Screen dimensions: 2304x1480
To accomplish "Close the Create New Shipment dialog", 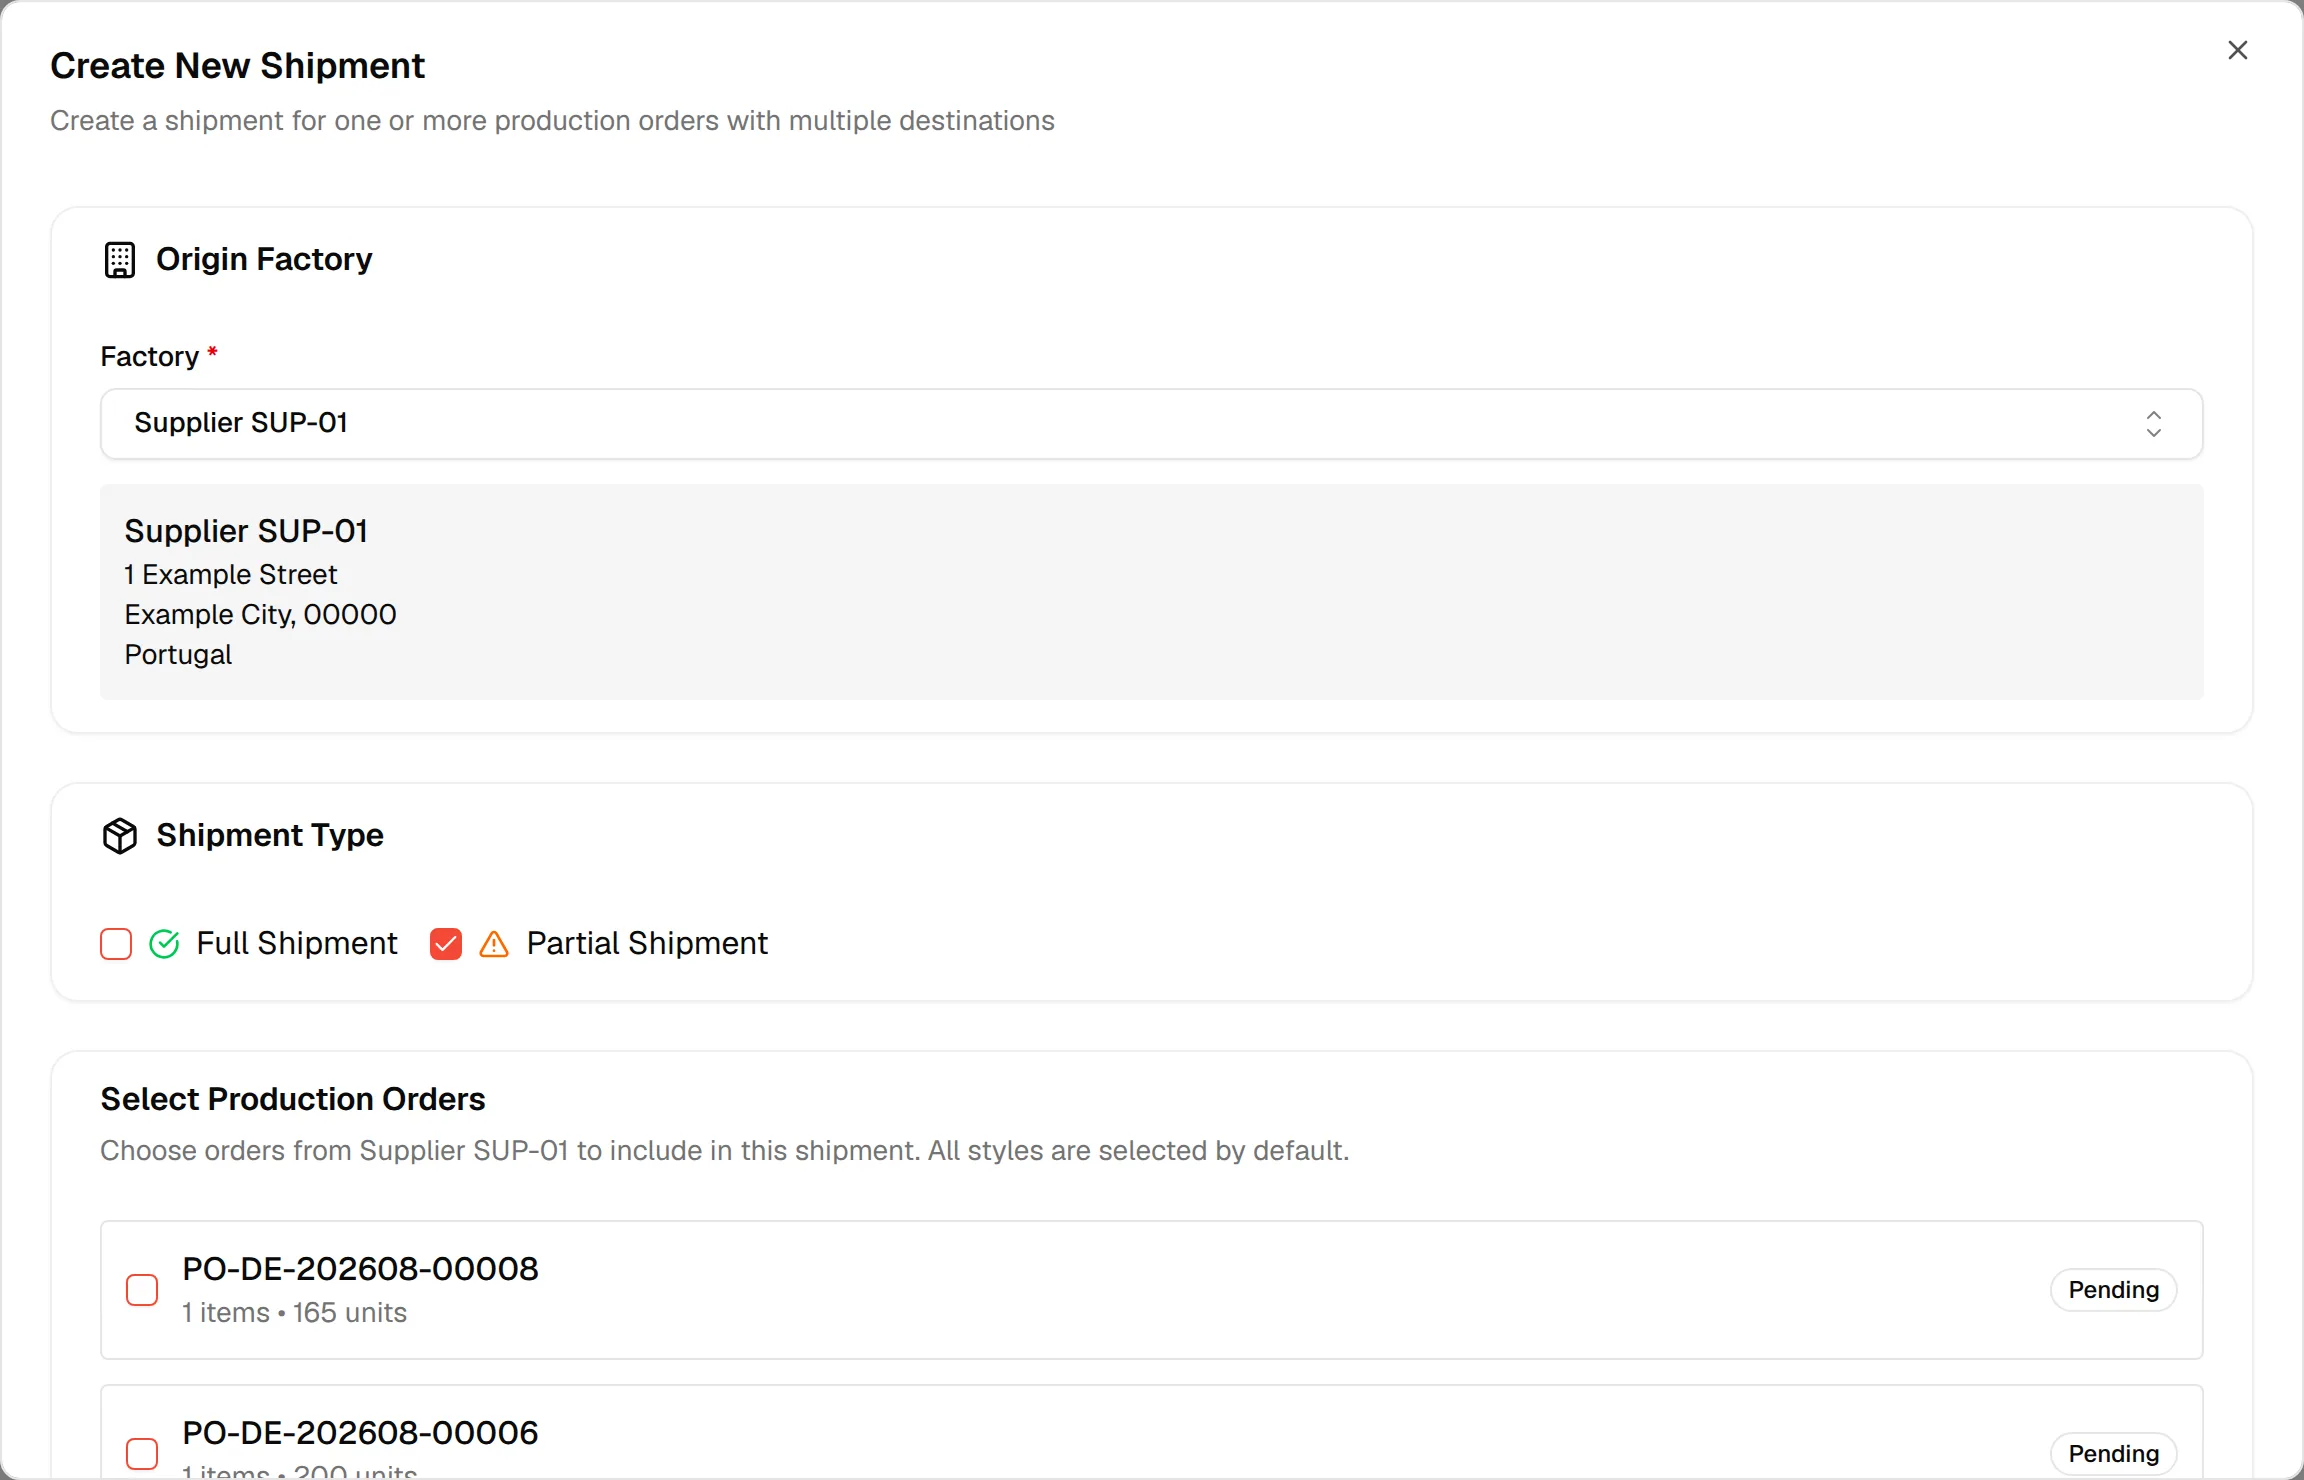I will click(x=2238, y=50).
